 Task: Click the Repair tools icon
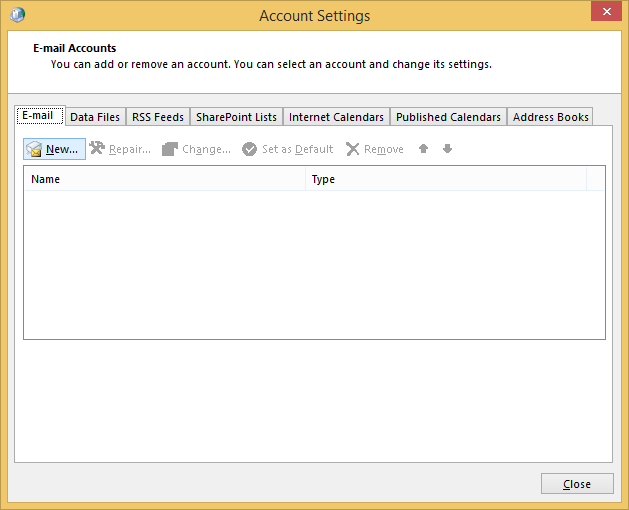tap(97, 149)
